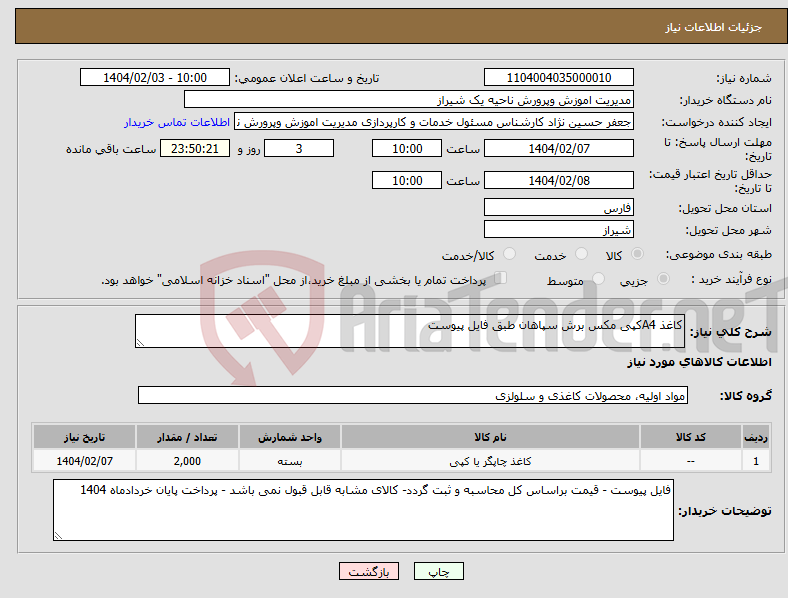The height and width of the screenshot is (598, 788).
Task: Click the resize handle of buyer notes box
Action: (58, 536)
